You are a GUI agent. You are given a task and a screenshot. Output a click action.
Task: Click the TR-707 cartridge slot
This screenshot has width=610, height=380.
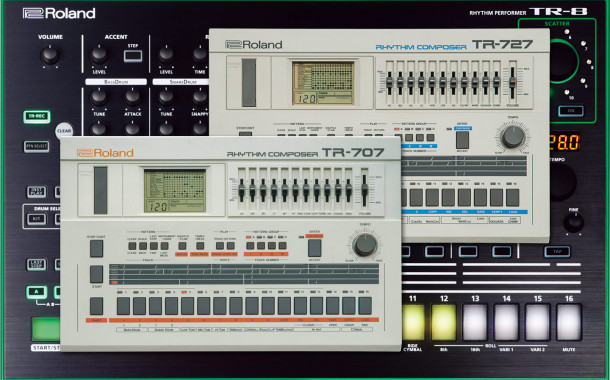point(100,190)
